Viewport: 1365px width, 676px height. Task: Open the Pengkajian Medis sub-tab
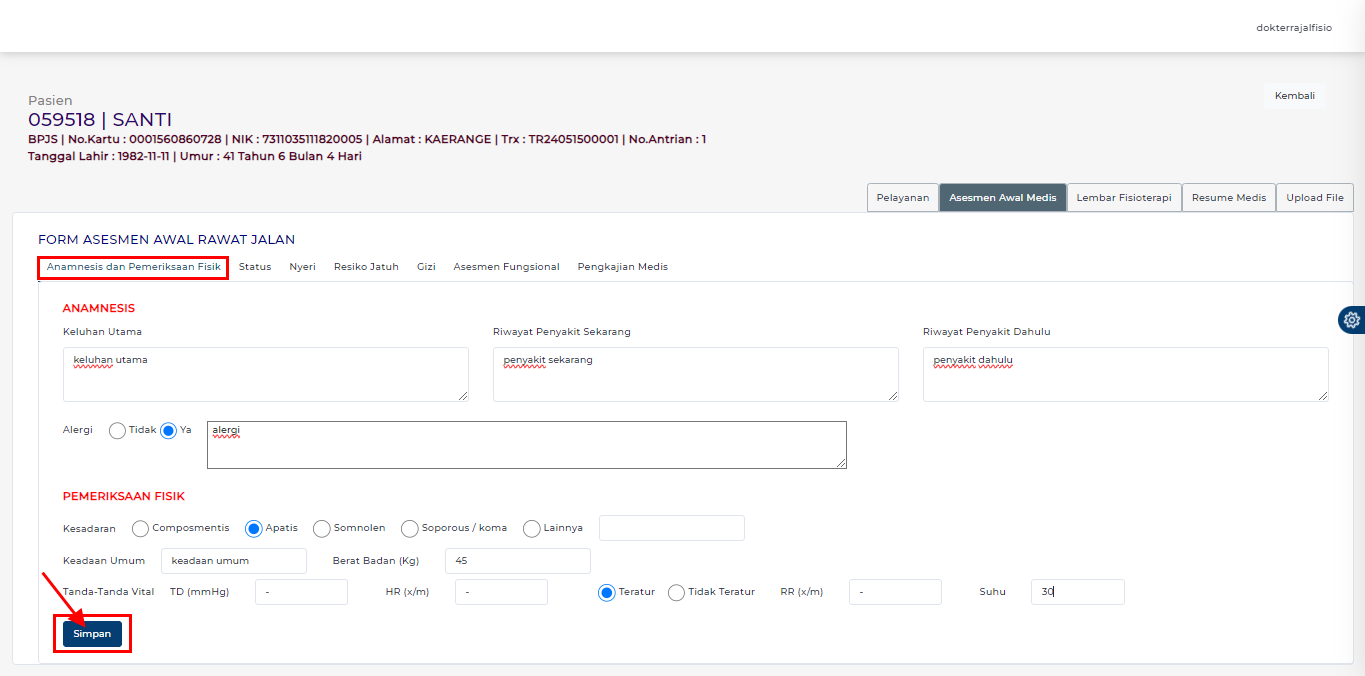point(622,267)
